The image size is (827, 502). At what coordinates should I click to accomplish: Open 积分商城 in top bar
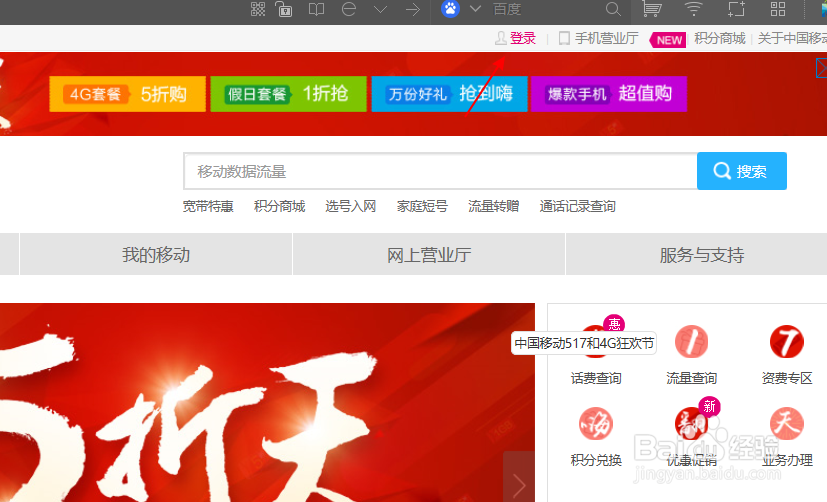point(720,38)
